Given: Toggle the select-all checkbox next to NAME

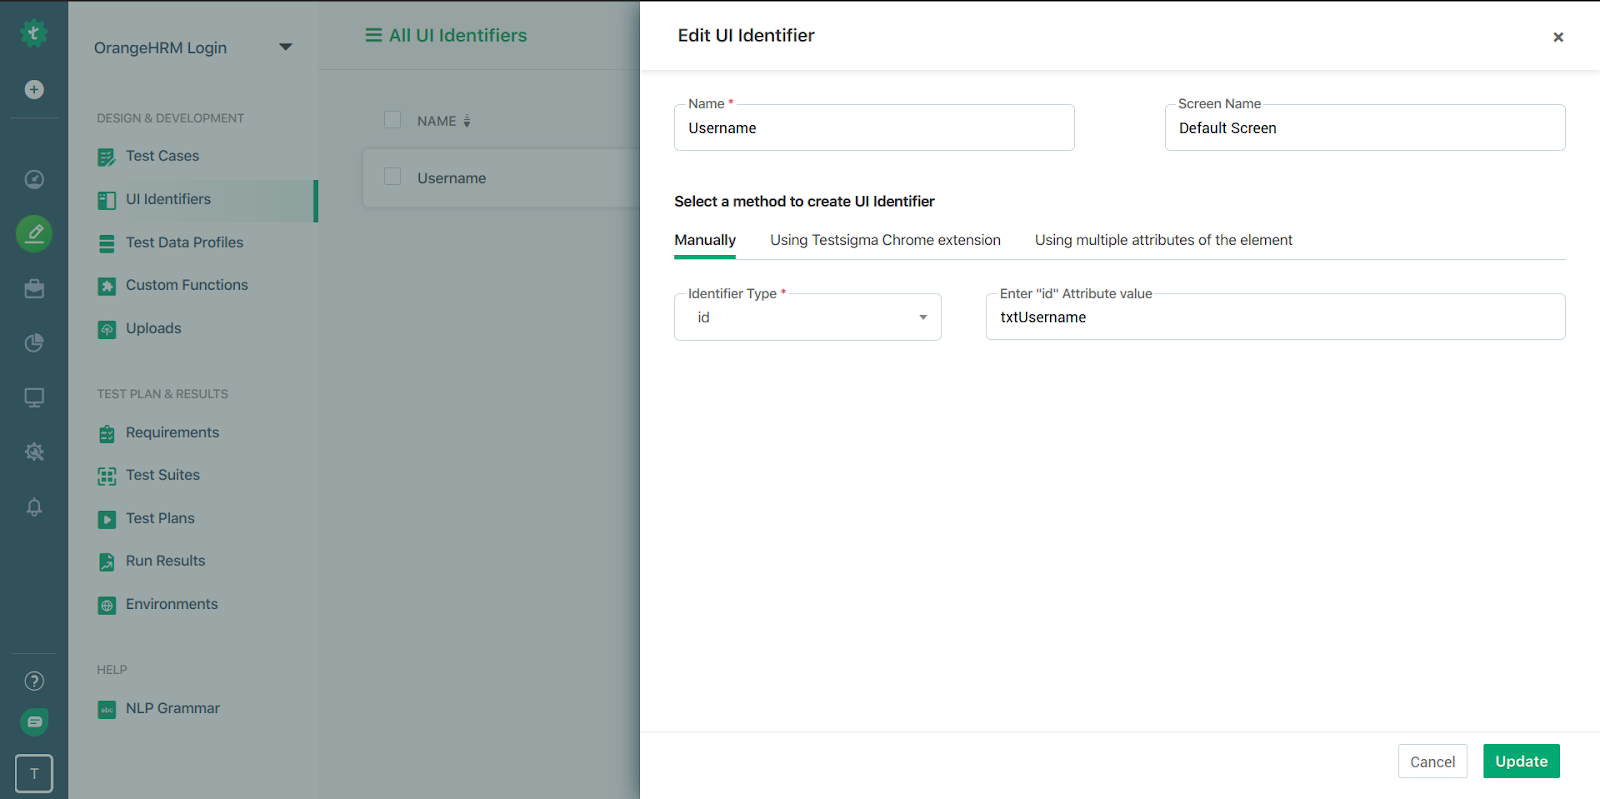Looking at the screenshot, I should (x=392, y=119).
